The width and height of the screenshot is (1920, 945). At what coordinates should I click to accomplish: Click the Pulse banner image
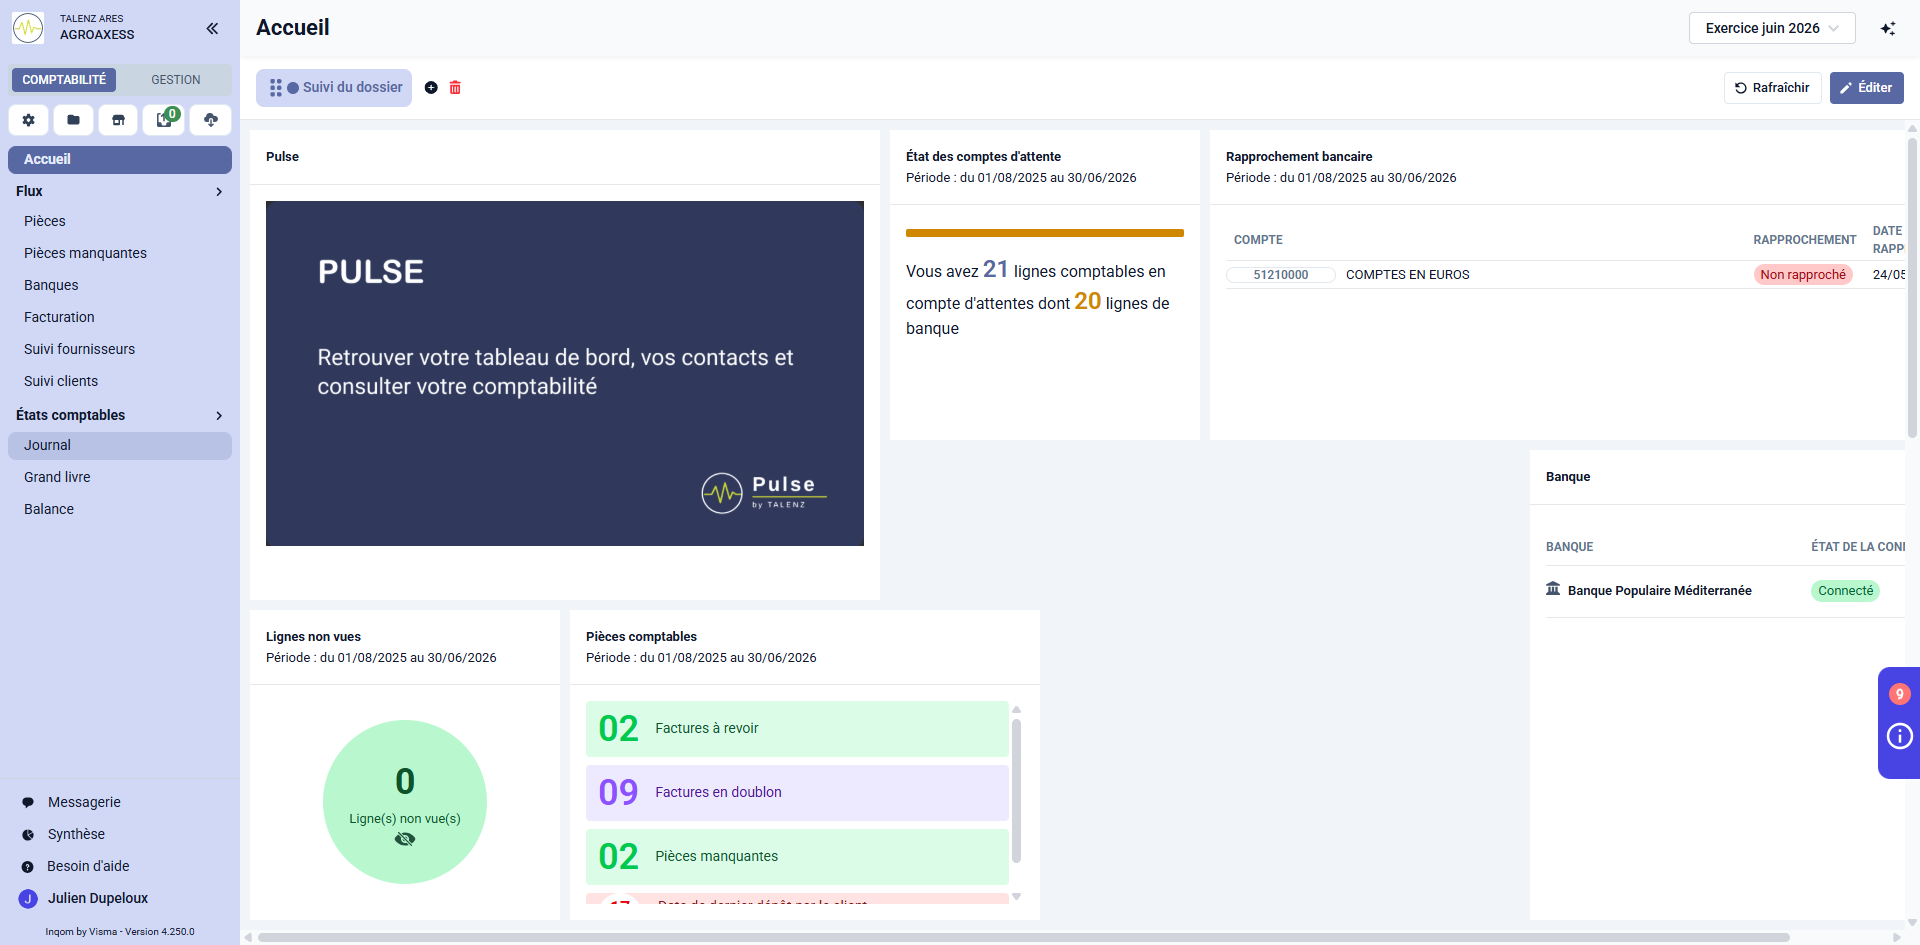coord(565,373)
